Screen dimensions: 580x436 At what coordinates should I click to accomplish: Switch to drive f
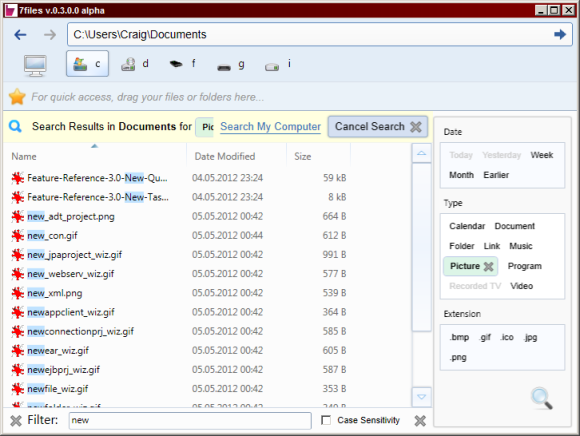tap(183, 64)
